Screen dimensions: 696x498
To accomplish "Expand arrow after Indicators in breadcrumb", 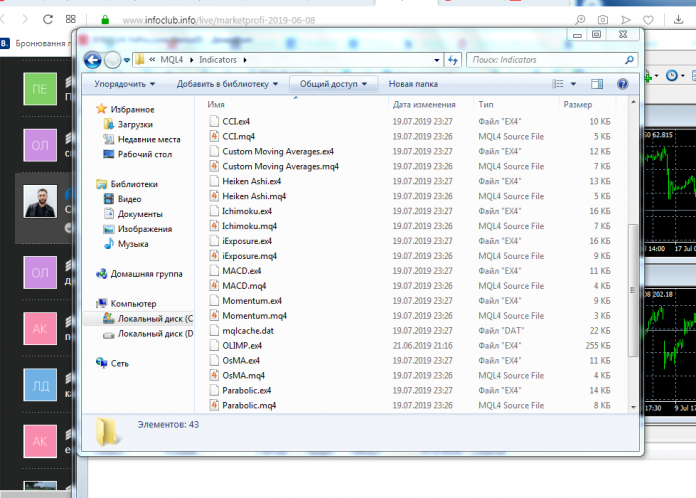I will (245, 60).
